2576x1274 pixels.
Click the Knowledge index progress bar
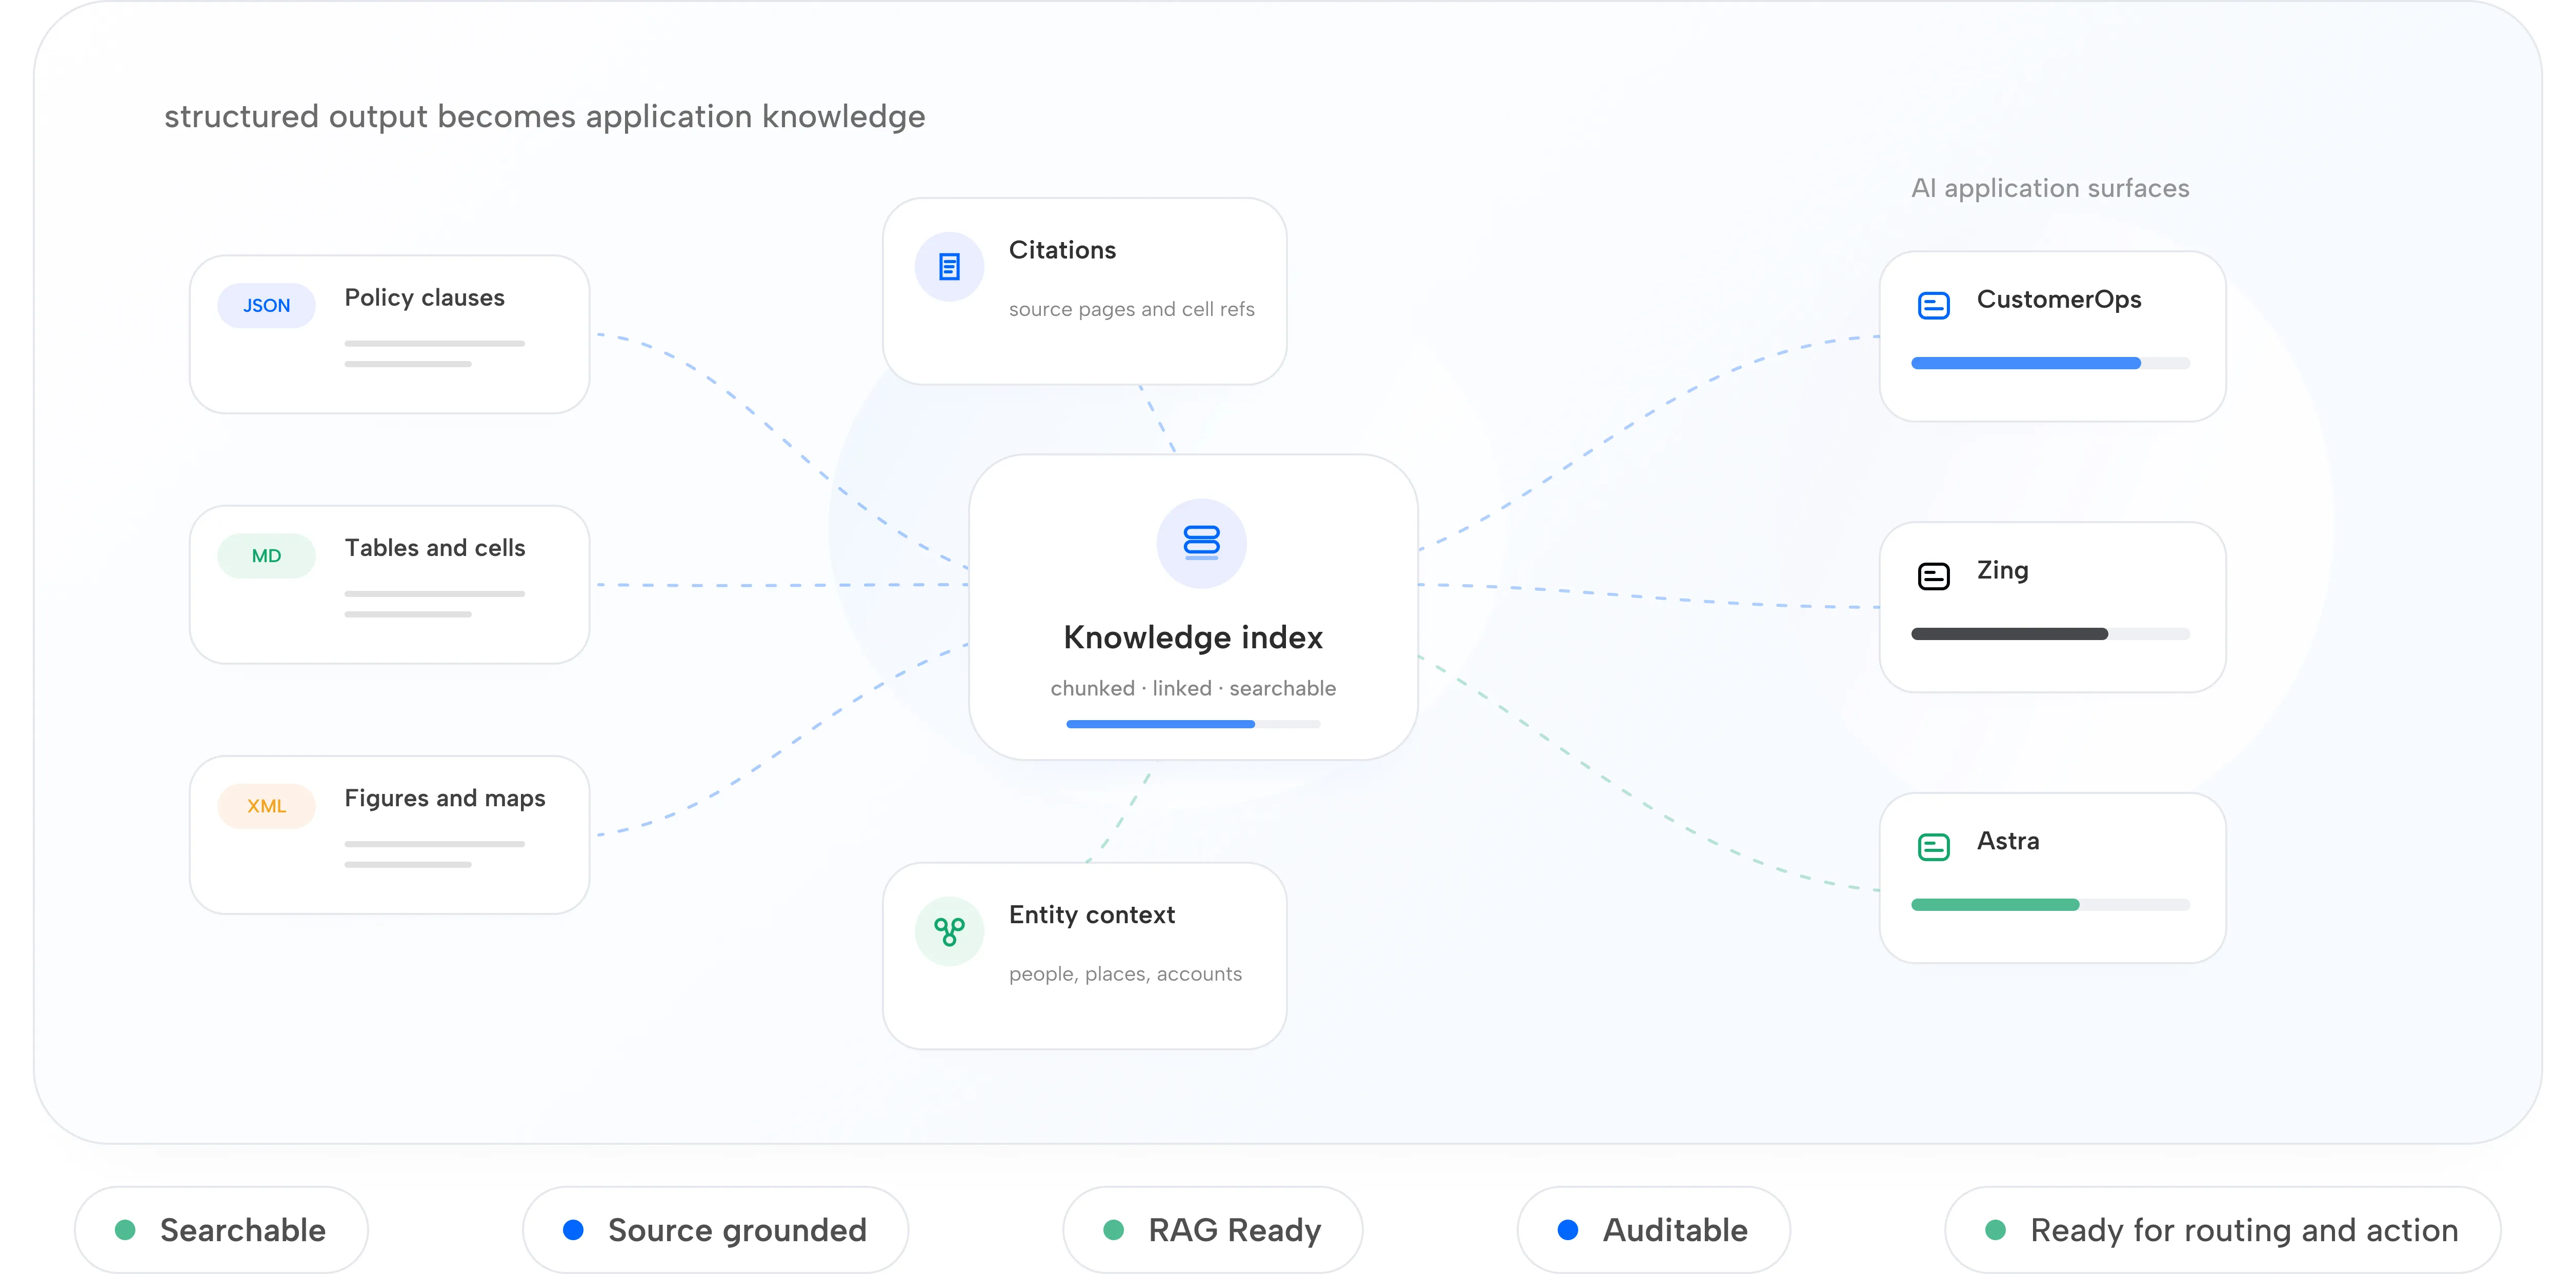point(1193,724)
